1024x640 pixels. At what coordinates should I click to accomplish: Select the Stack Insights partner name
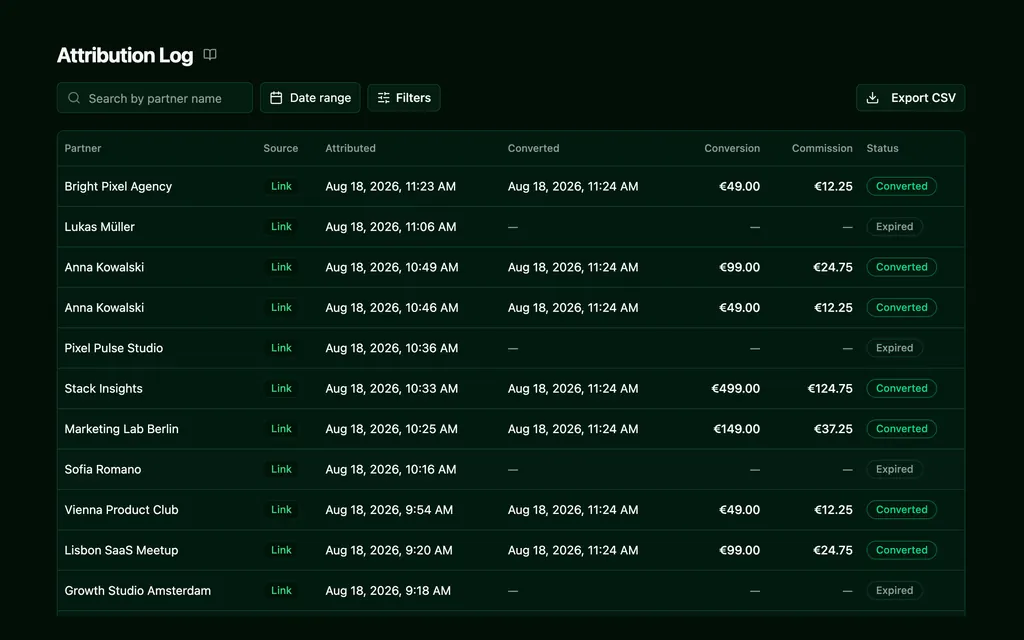(x=103, y=389)
